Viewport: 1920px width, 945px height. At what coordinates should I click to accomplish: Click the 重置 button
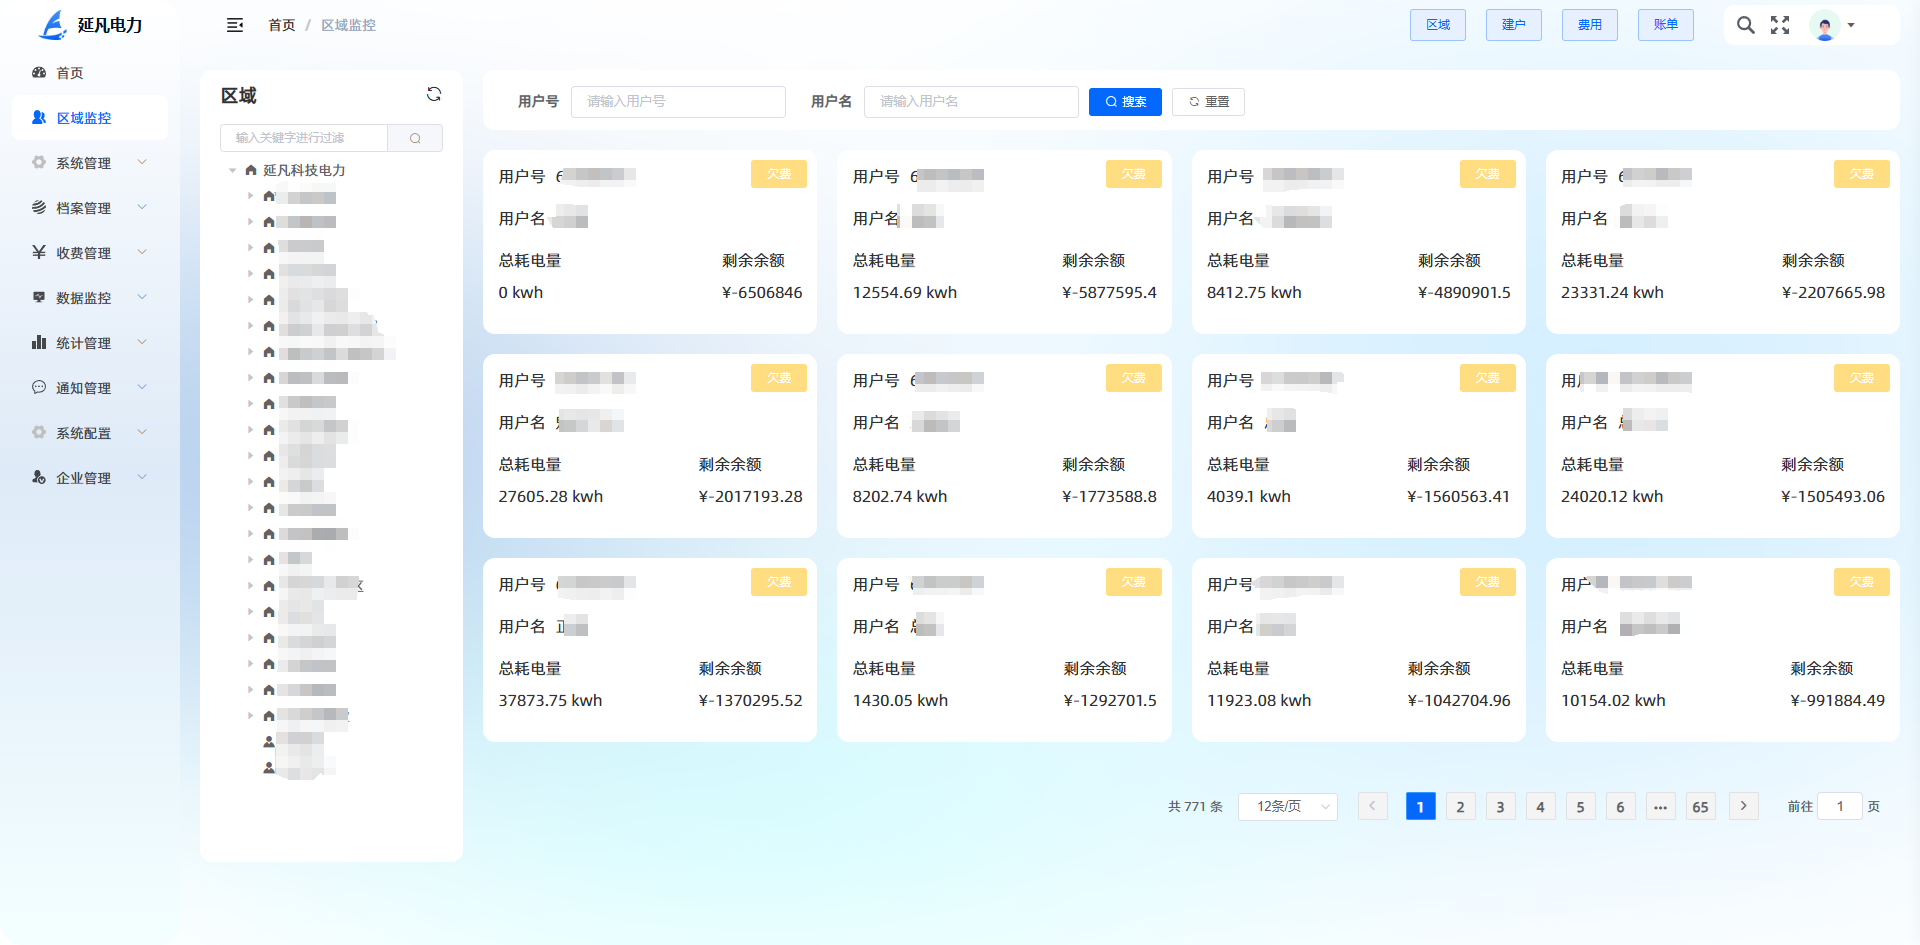pos(1208,102)
